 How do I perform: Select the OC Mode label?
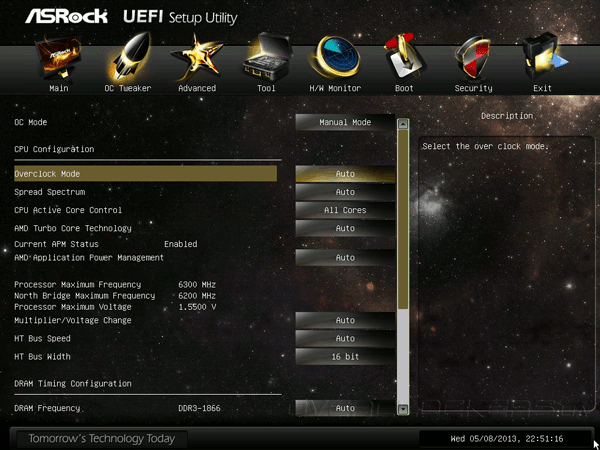[31, 122]
